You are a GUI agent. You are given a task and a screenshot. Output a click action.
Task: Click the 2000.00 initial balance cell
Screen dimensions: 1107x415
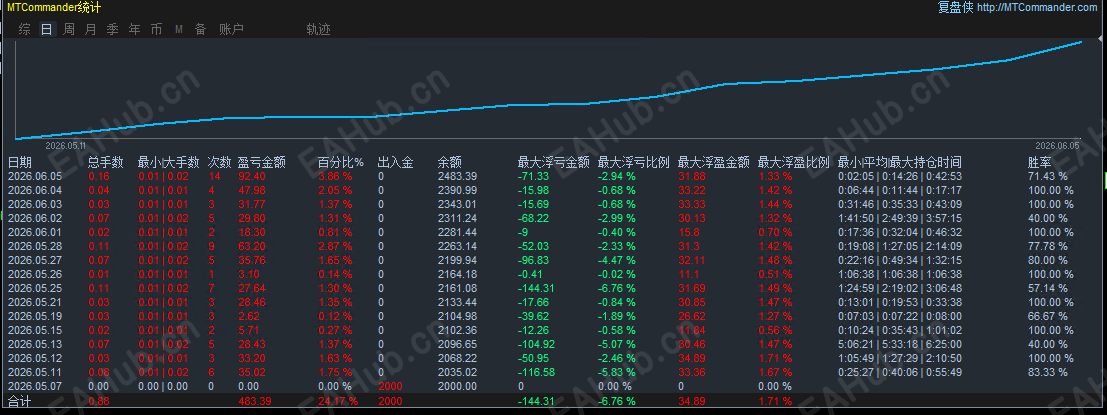tap(459, 386)
